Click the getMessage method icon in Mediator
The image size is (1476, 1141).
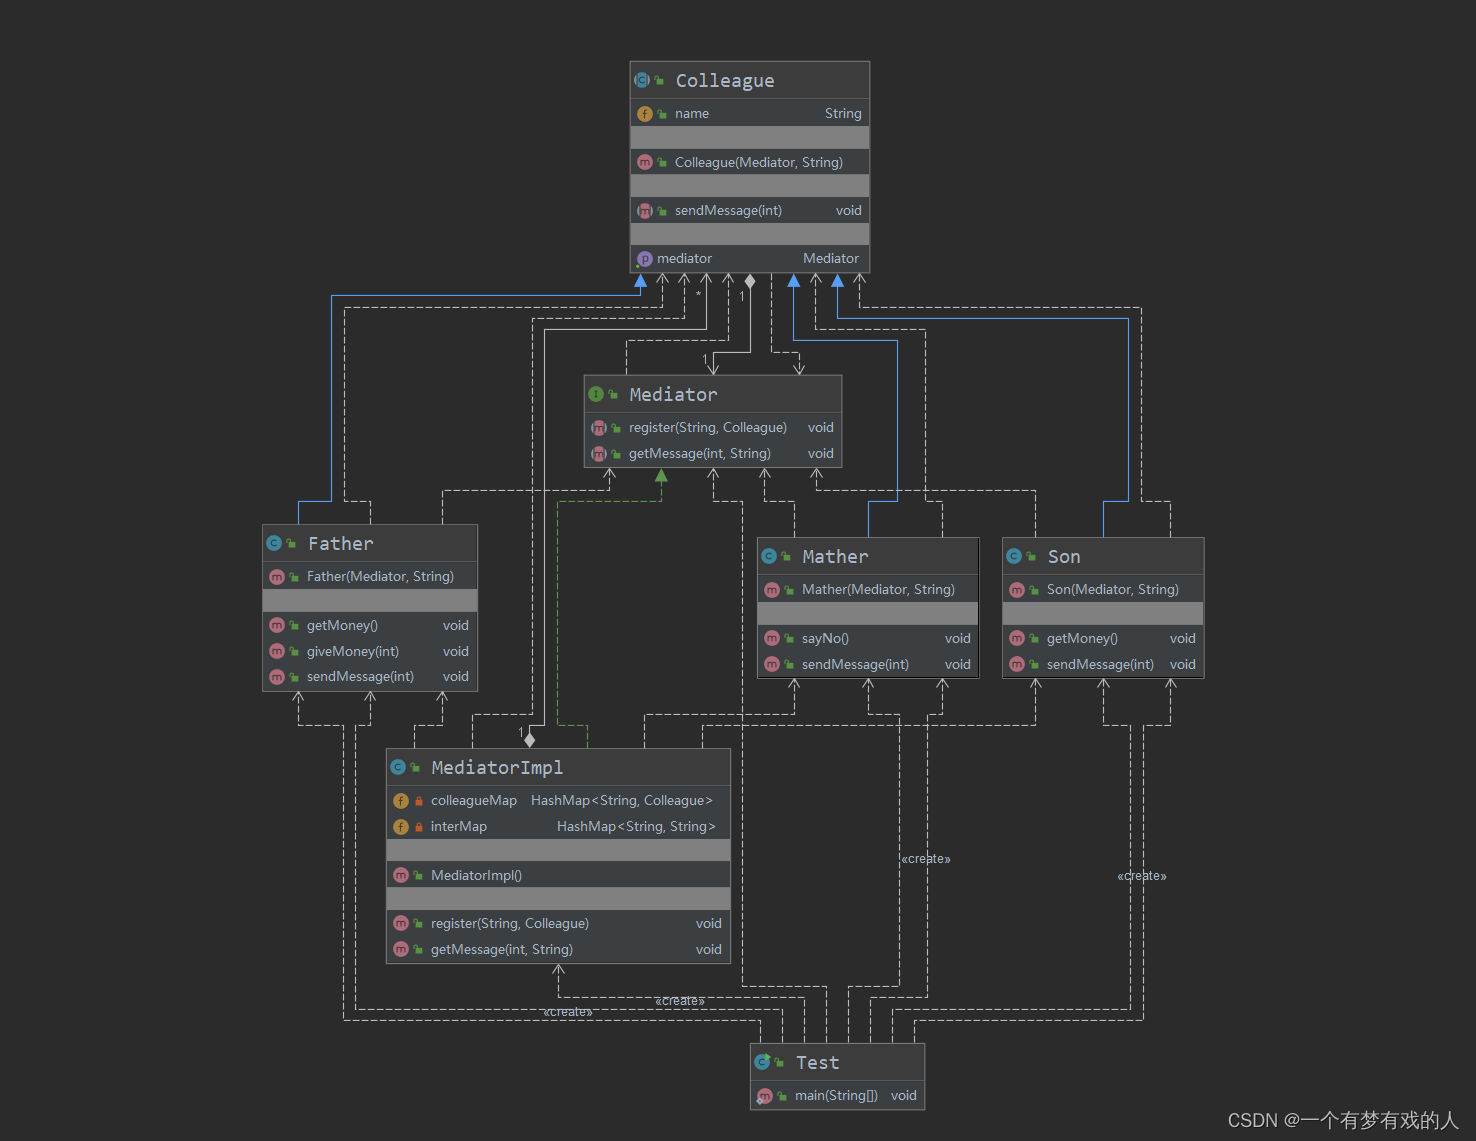[599, 454]
